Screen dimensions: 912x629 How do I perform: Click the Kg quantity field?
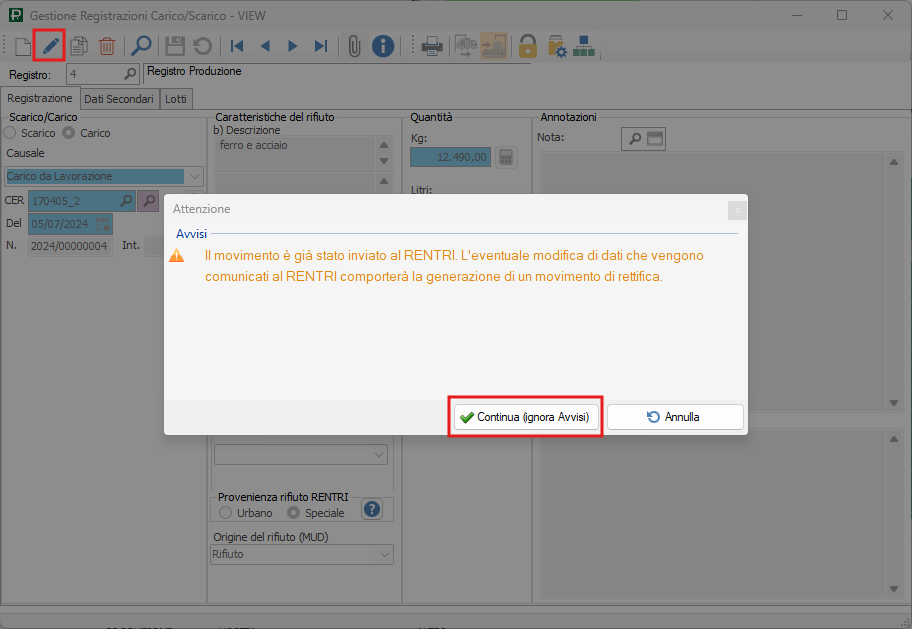pyautogui.click(x=450, y=157)
